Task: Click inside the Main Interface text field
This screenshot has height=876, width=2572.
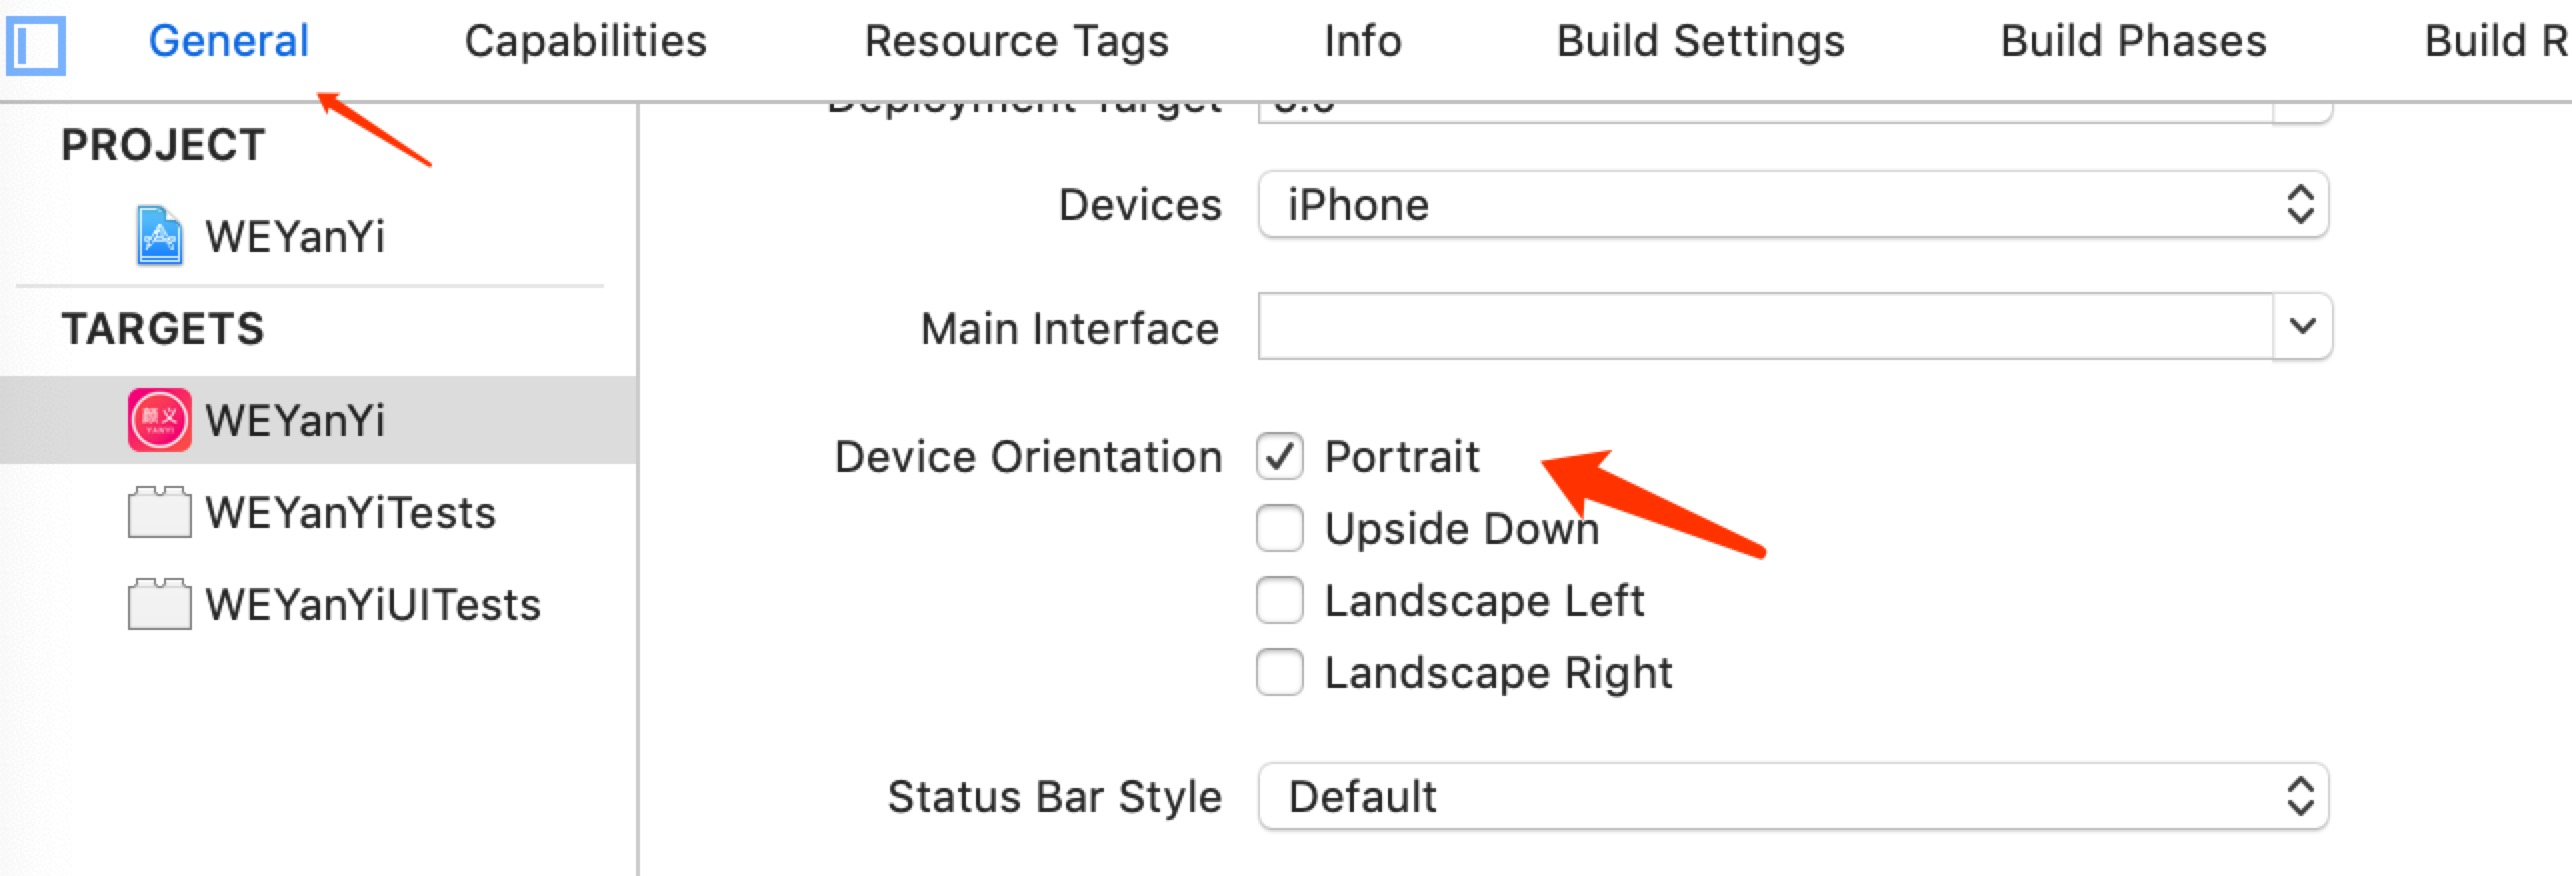Action: click(x=1764, y=326)
